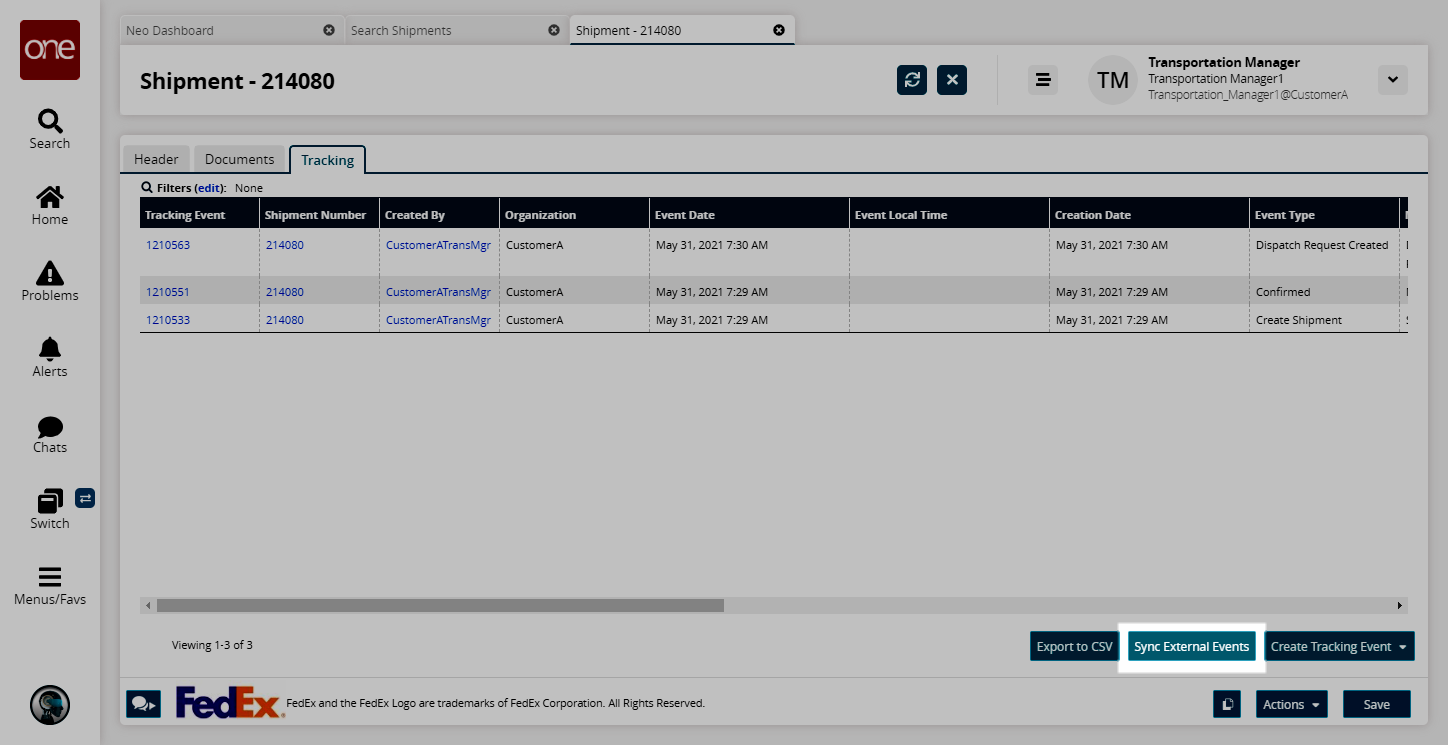1448x745 pixels.
Task: Edit the filters via the edit link
Action: pyautogui.click(x=208, y=188)
